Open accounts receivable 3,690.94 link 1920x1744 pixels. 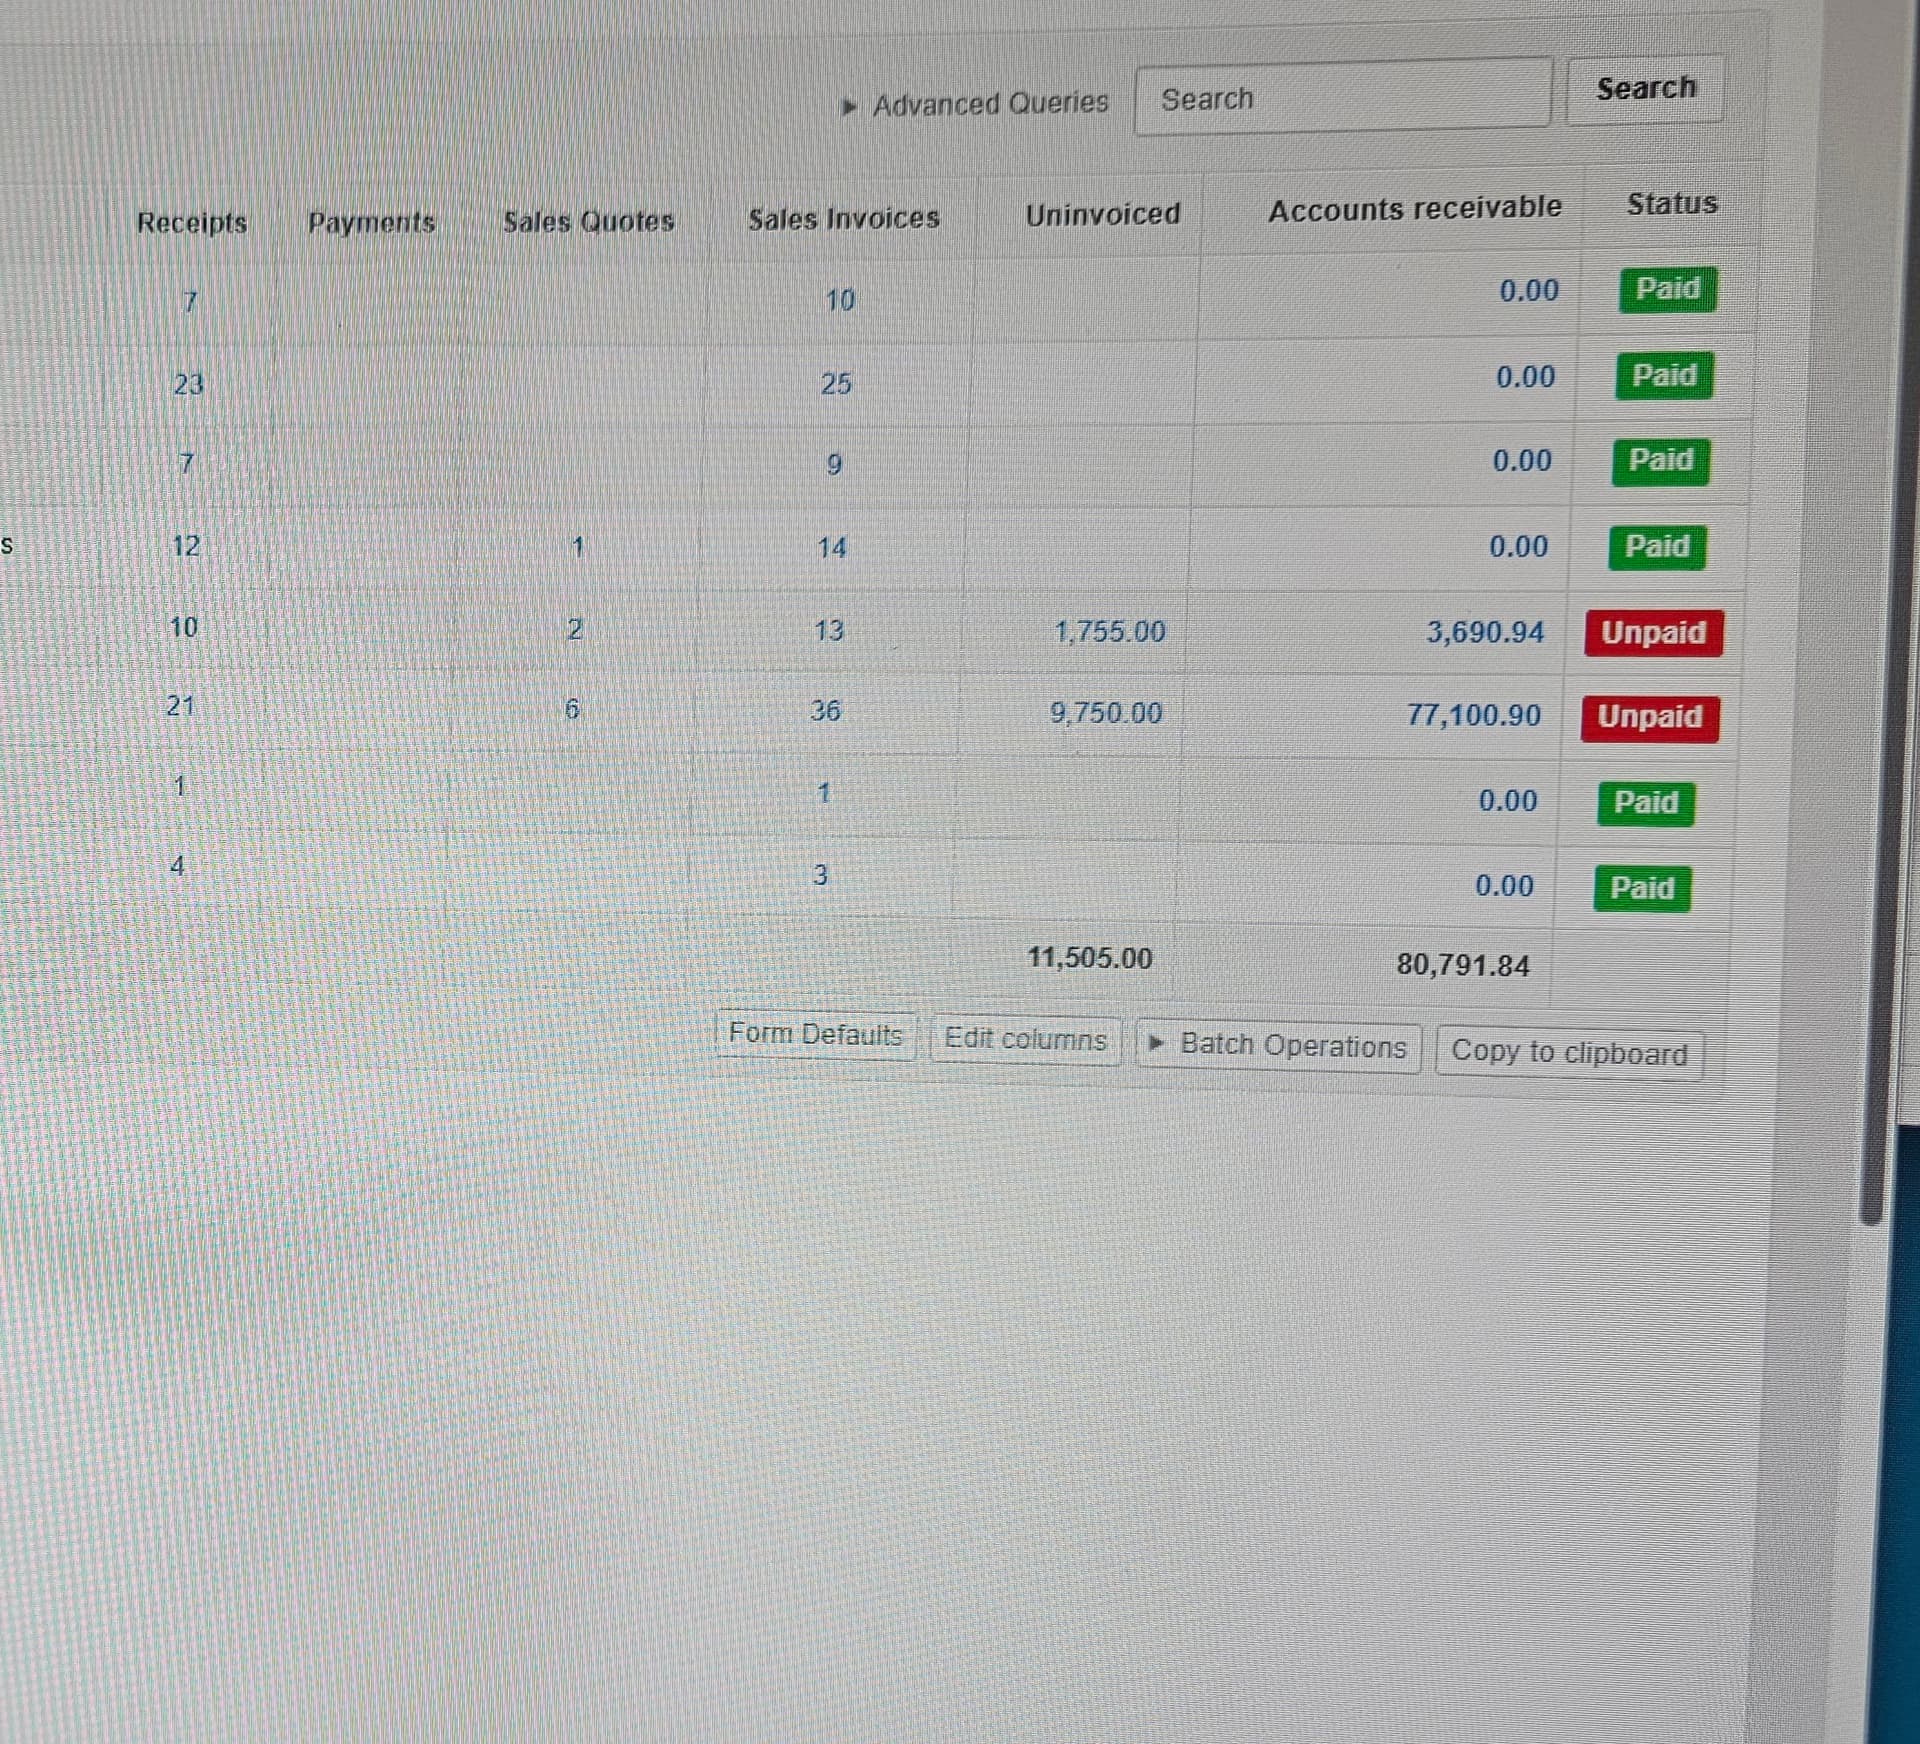pyautogui.click(x=1485, y=632)
